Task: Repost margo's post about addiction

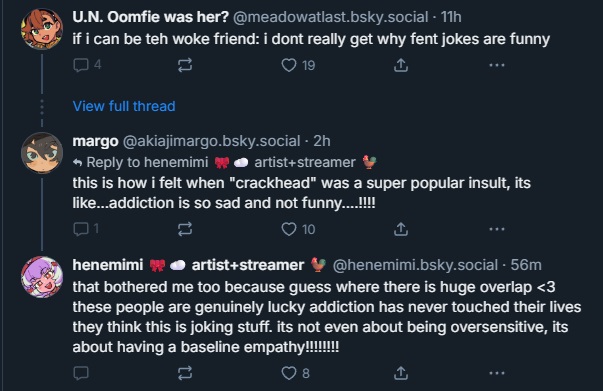Action: (185, 229)
